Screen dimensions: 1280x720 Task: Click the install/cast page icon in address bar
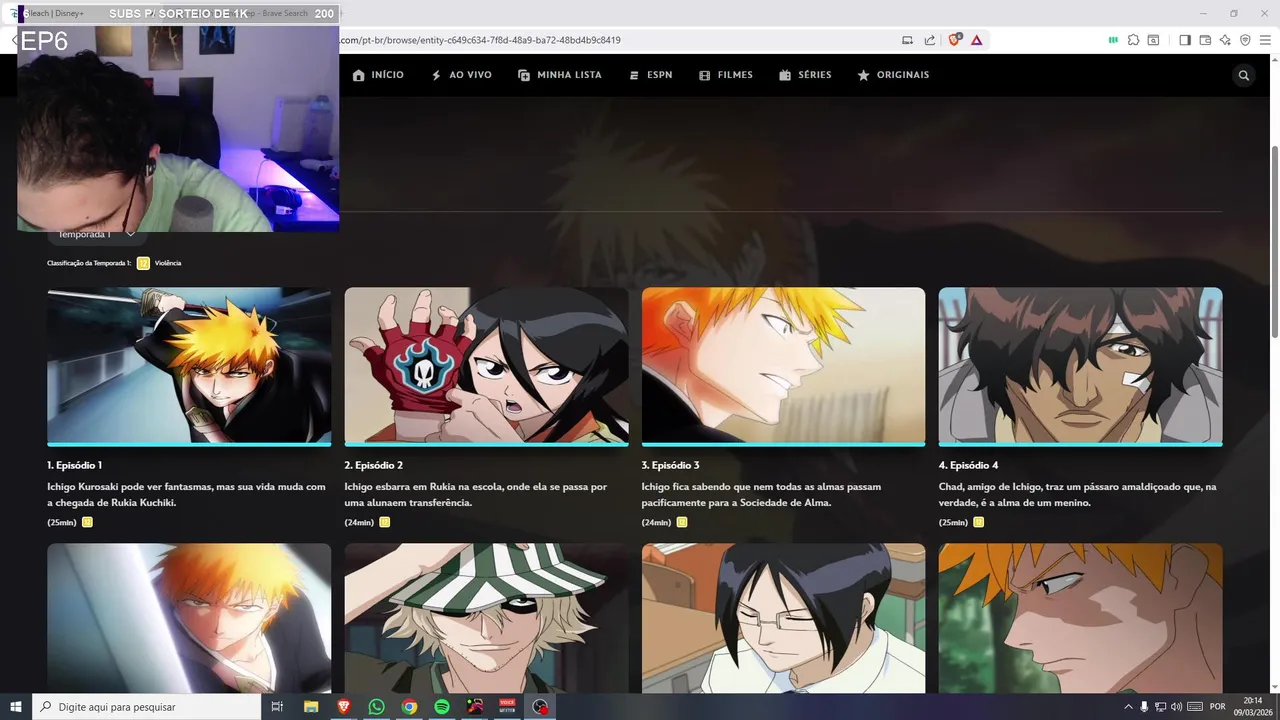click(907, 40)
